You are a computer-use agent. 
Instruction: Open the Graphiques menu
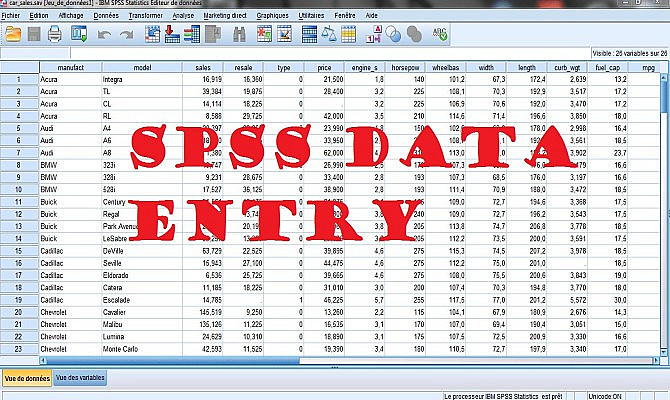(273, 15)
